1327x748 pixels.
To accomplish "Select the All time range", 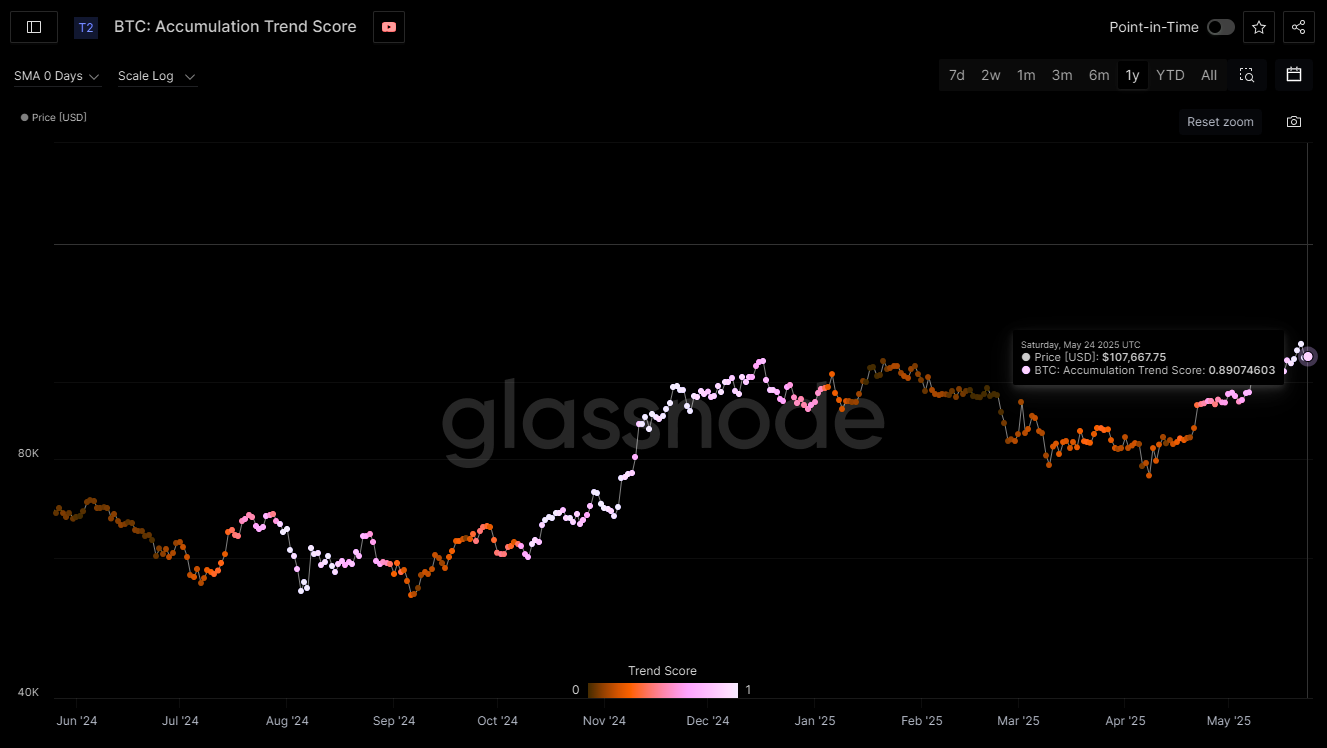I will point(1209,75).
